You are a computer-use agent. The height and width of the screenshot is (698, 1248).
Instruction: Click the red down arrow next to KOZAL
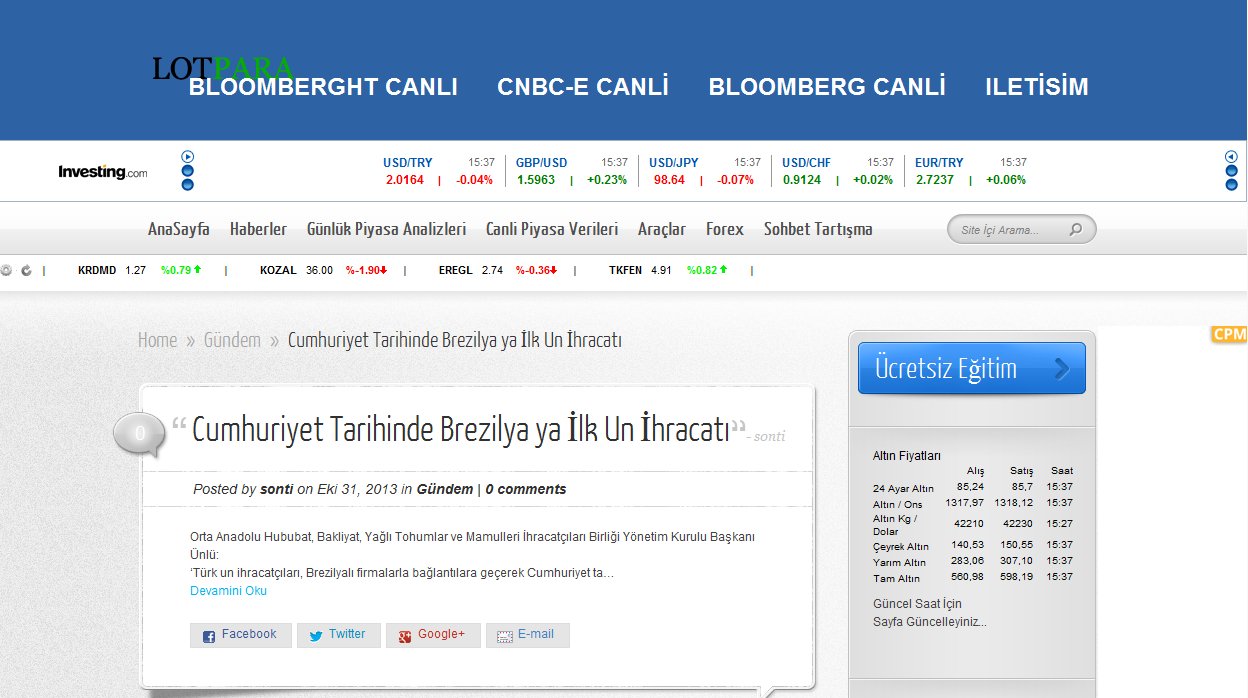(383, 270)
